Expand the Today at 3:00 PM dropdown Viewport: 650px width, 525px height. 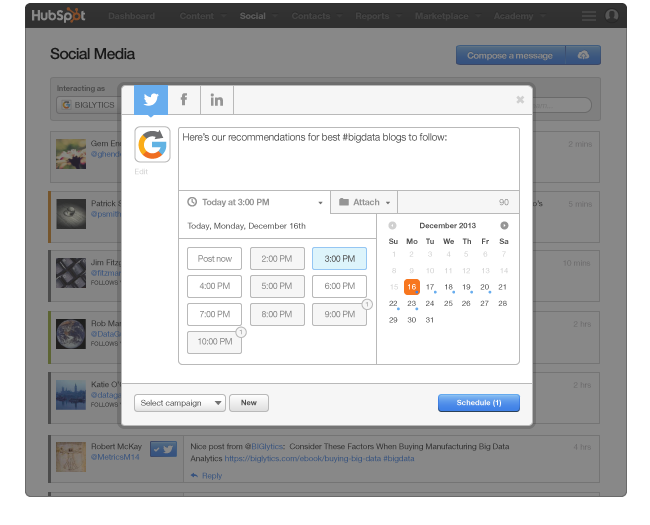click(255, 202)
